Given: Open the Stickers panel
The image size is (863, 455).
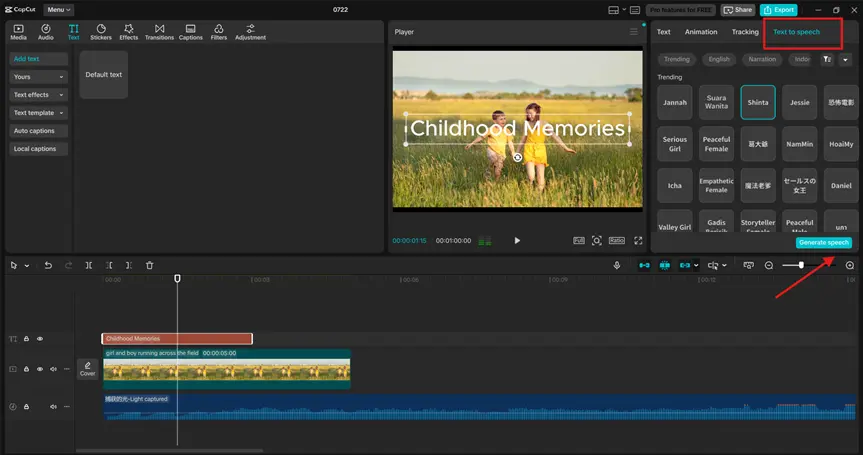Looking at the screenshot, I should (x=101, y=32).
